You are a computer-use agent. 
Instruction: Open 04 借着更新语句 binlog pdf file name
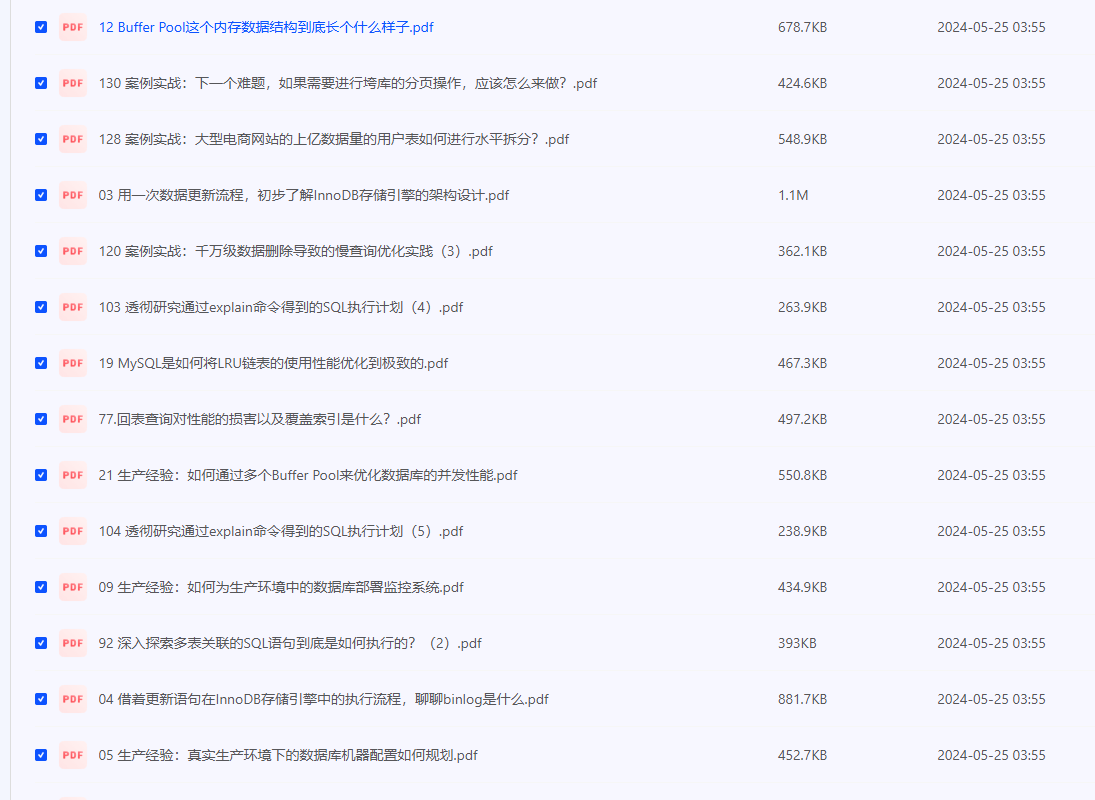[x=323, y=700]
